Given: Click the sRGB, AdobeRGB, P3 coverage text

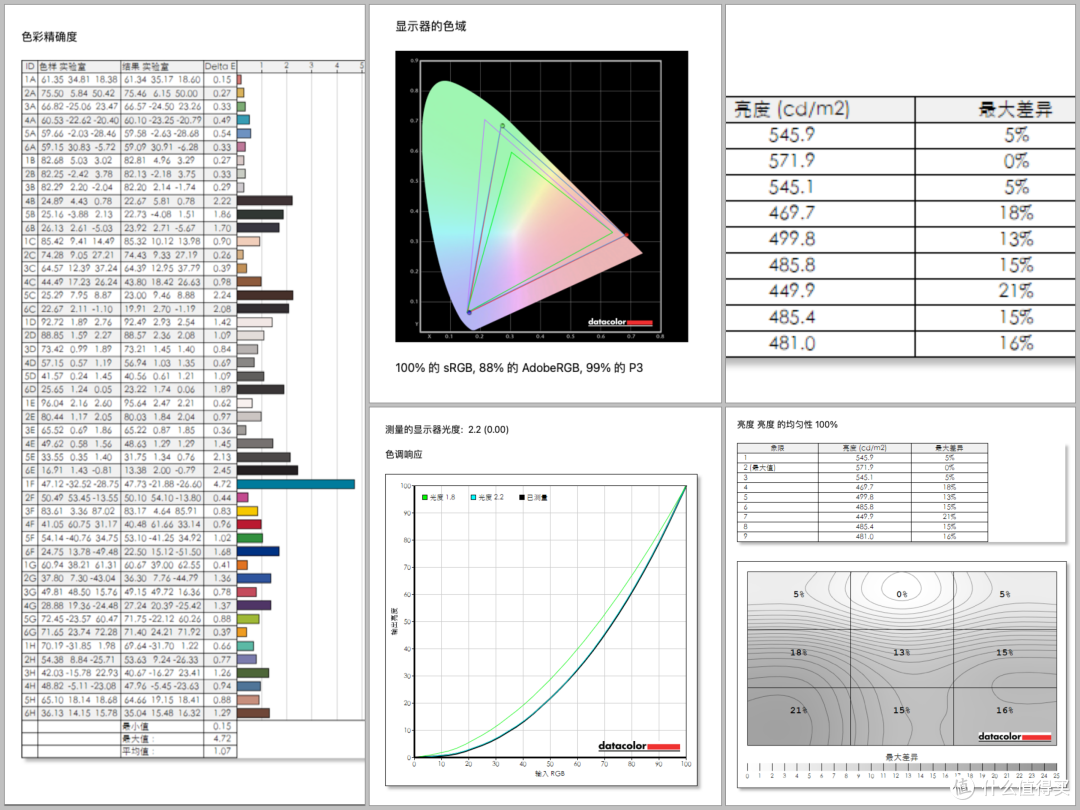Looking at the screenshot, I should pos(519,368).
